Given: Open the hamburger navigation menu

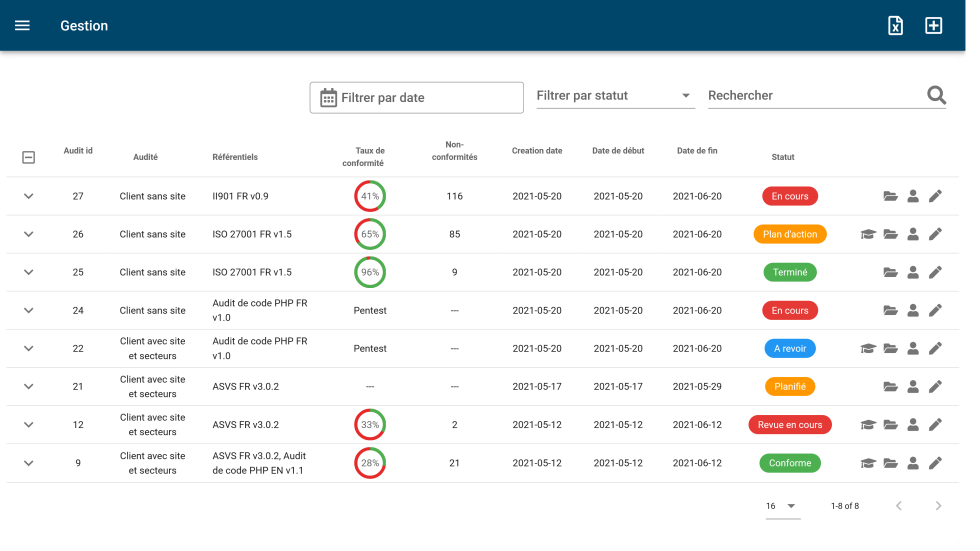Looking at the screenshot, I should pos(22,26).
